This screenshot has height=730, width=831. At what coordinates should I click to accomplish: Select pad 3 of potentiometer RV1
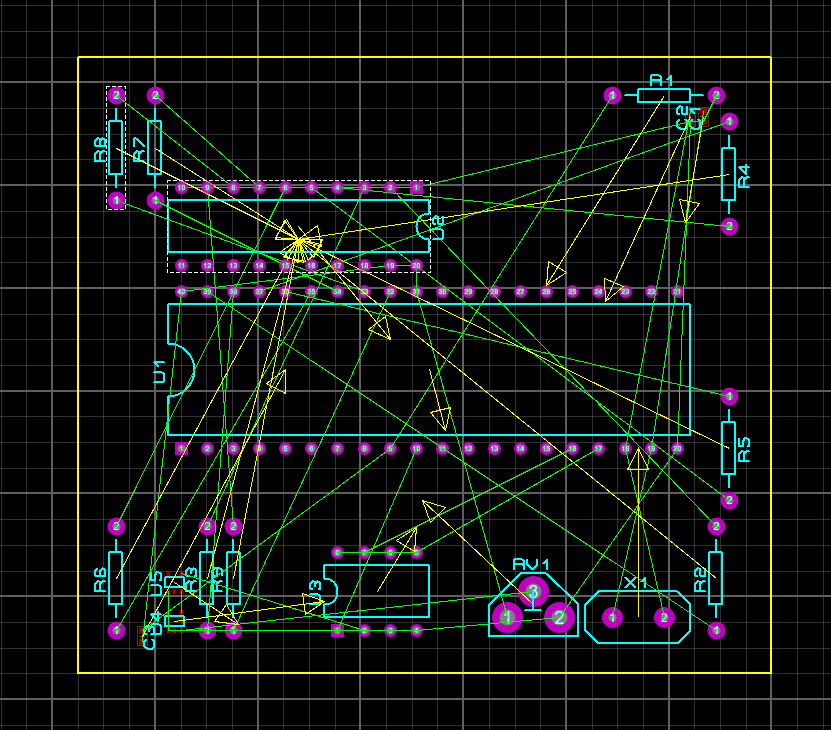534,591
